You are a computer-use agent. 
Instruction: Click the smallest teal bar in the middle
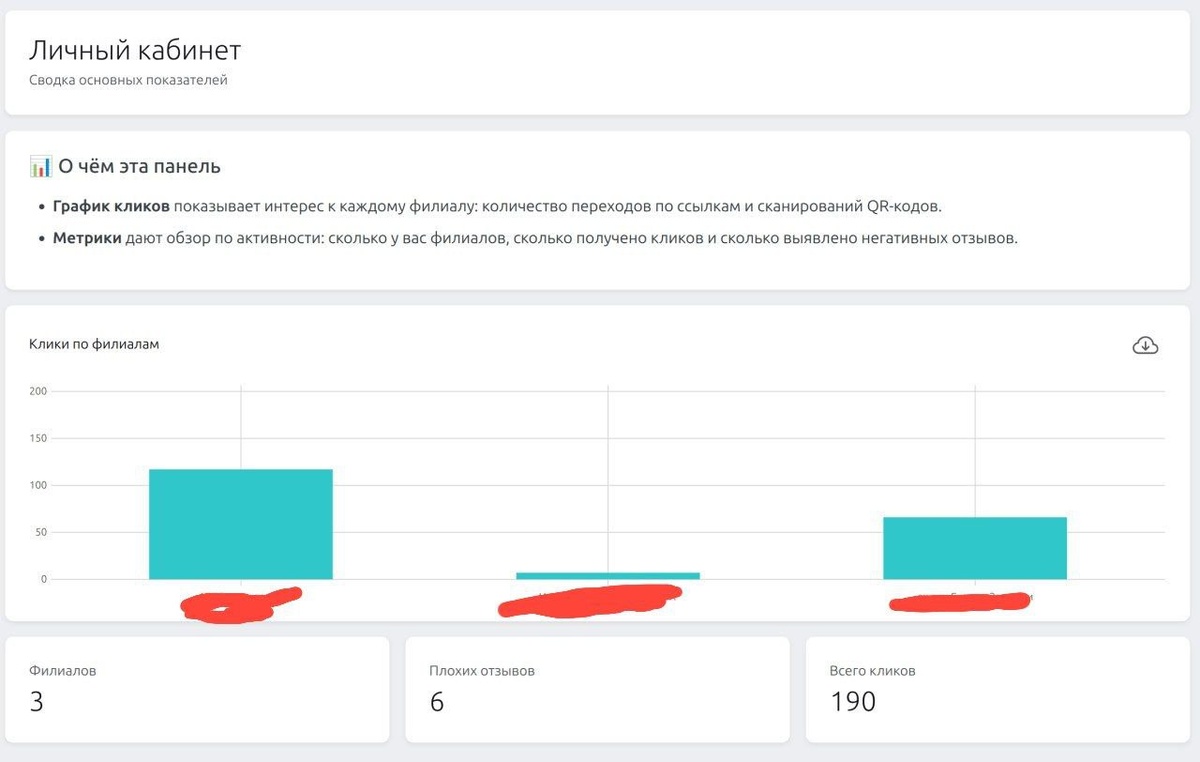tap(608, 576)
